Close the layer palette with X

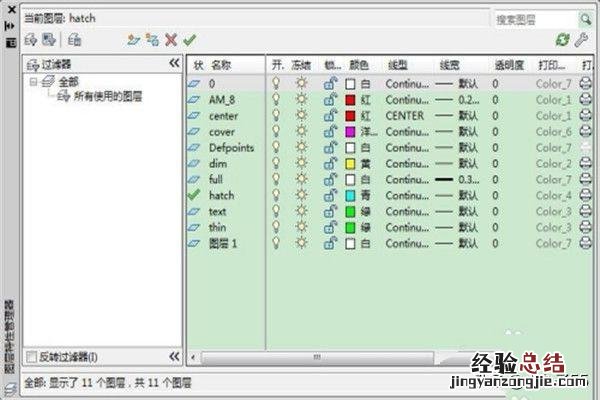click(11, 10)
